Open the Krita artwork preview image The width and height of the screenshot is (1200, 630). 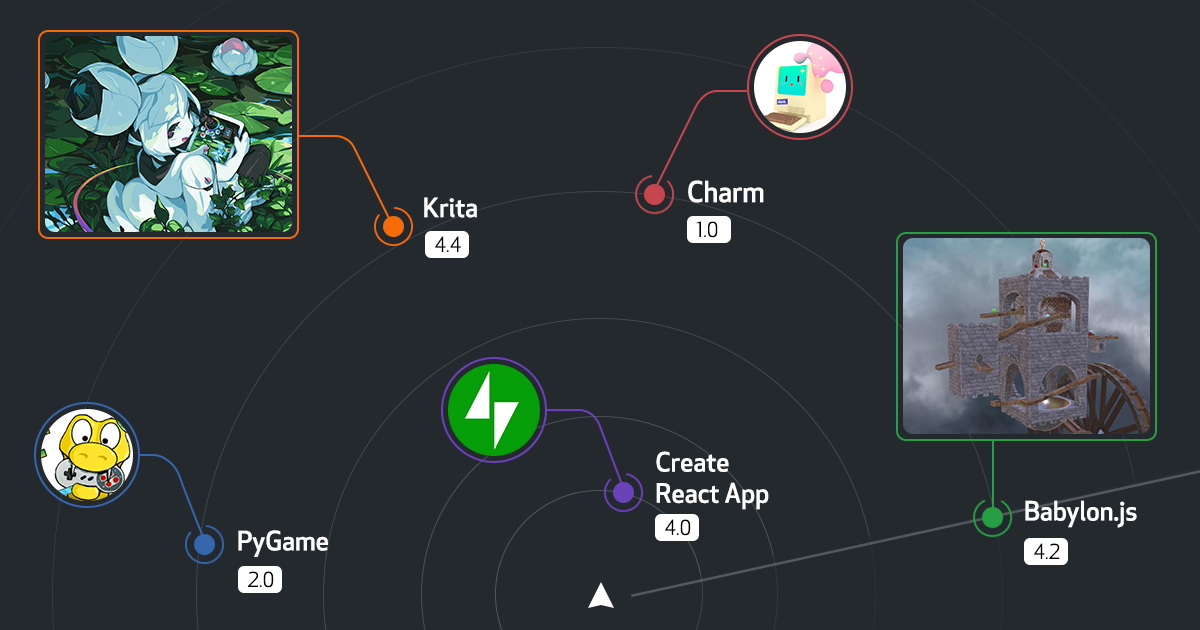168,136
